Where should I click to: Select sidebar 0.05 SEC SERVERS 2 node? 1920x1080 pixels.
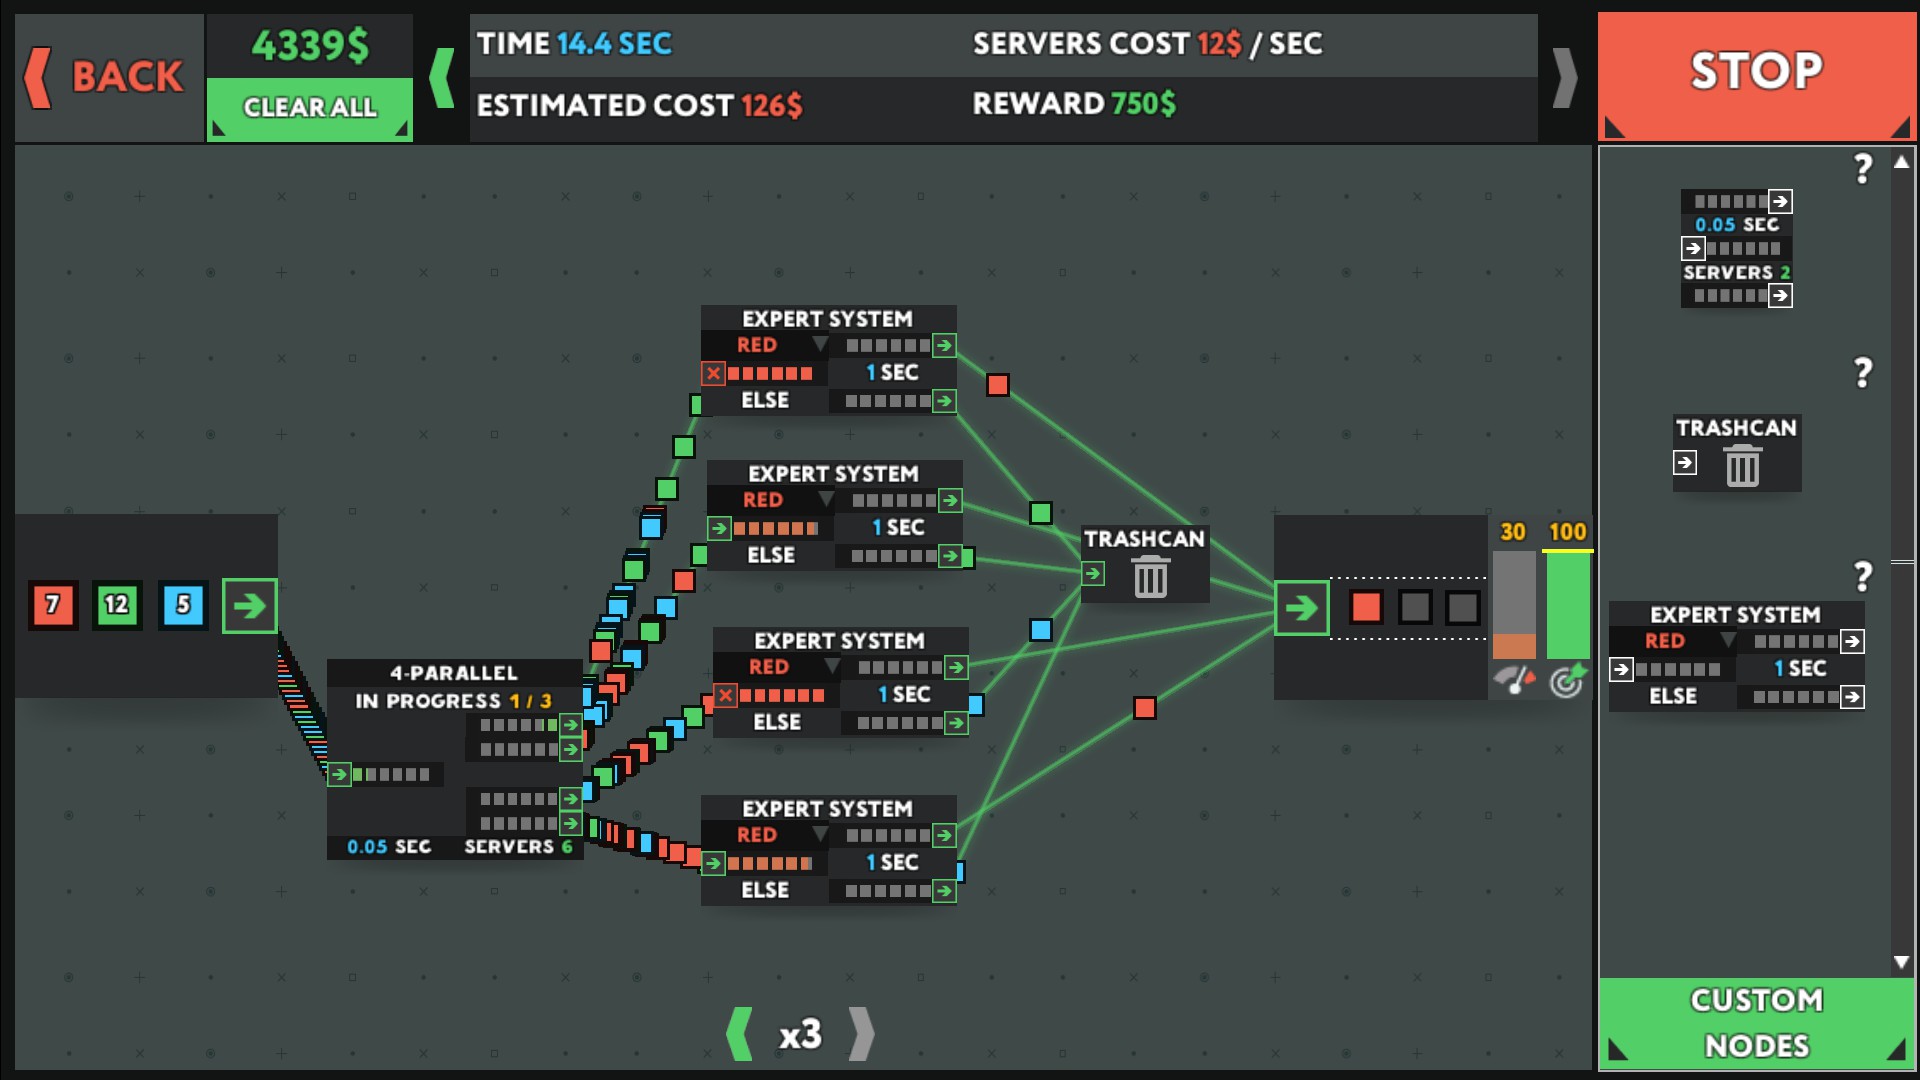click(1737, 248)
